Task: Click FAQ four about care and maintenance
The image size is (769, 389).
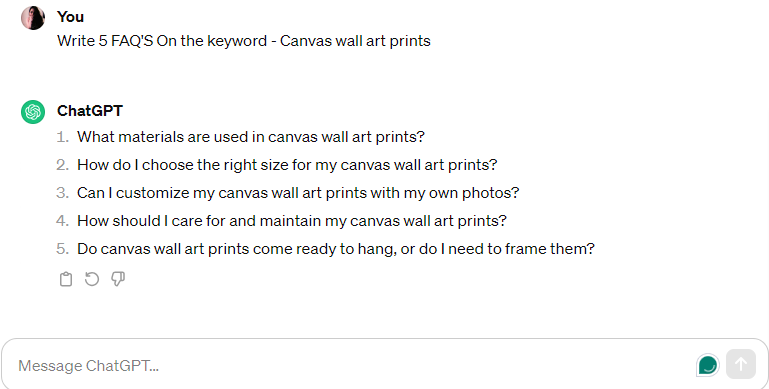Action: click(x=292, y=221)
